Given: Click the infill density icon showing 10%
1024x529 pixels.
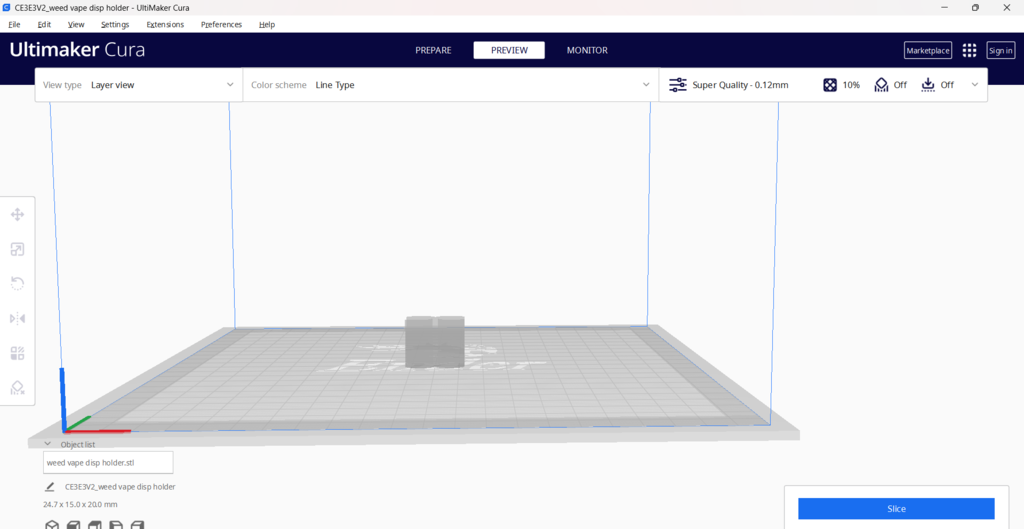Looking at the screenshot, I should tap(830, 85).
